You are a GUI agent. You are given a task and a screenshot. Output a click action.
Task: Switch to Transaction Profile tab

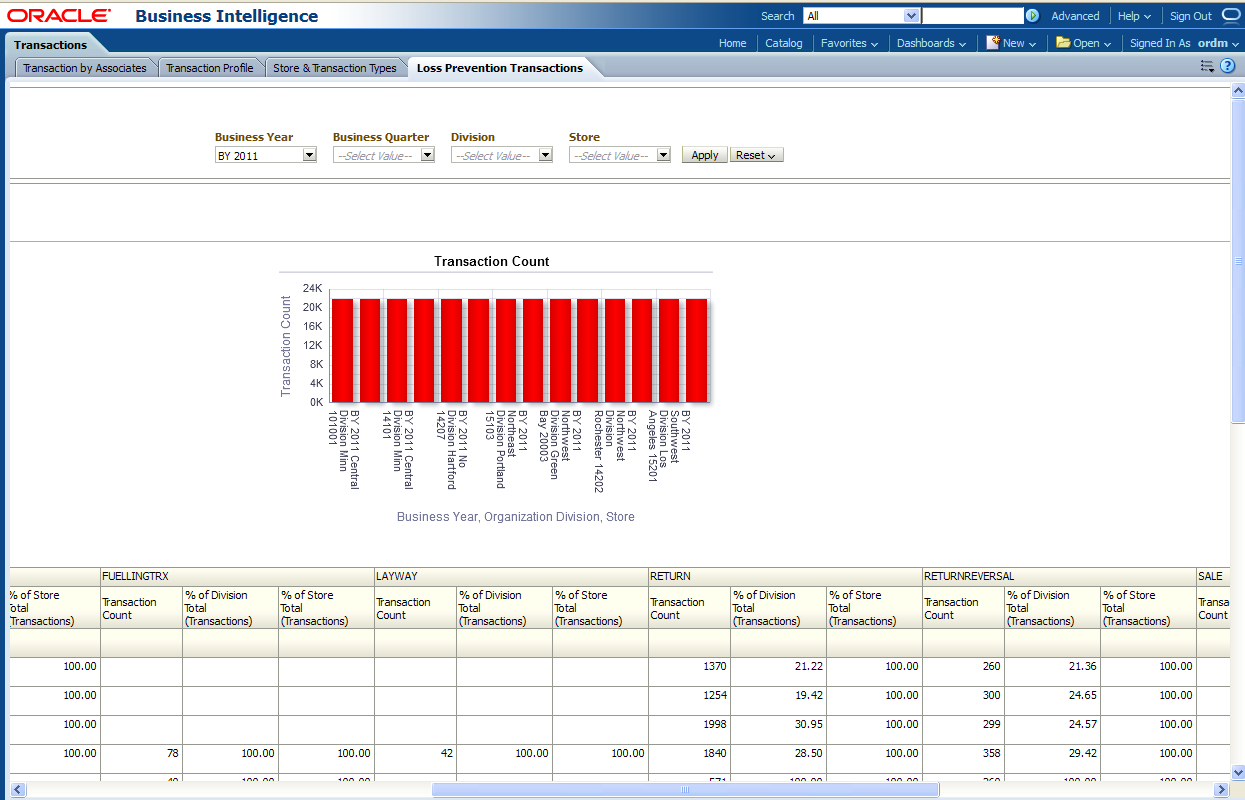coord(210,68)
